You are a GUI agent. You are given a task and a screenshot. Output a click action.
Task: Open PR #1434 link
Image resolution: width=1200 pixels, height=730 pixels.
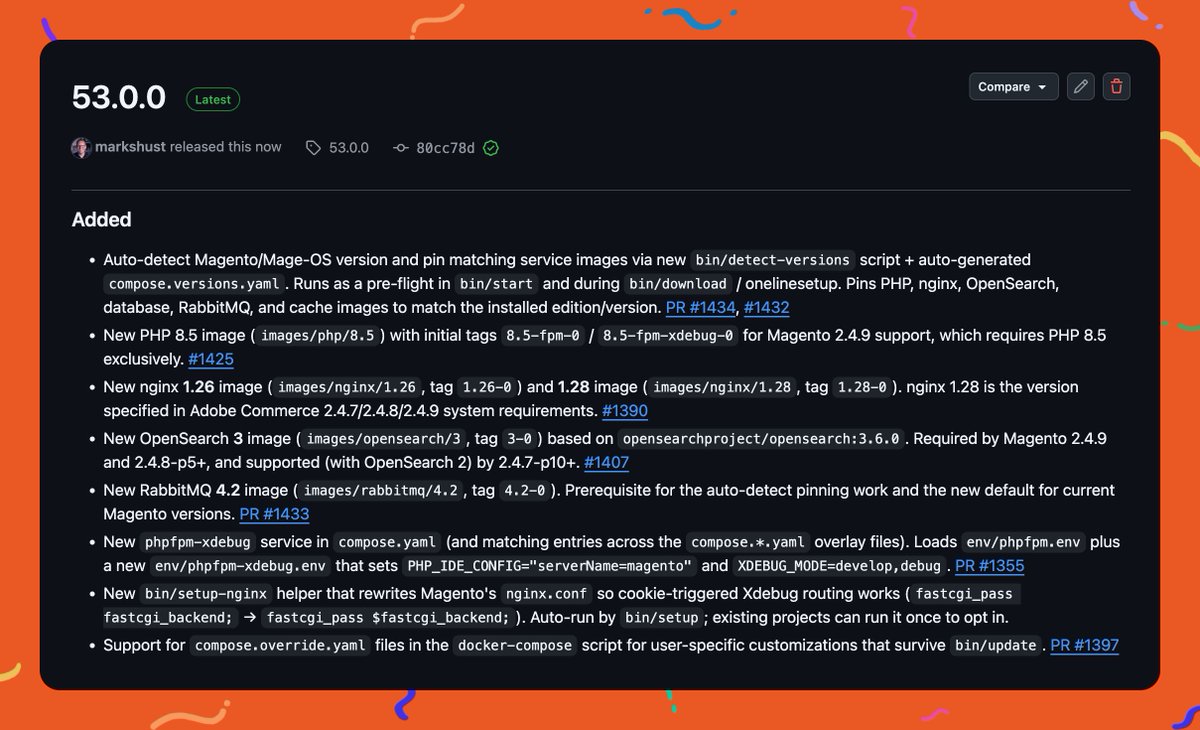[x=700, y=308]
